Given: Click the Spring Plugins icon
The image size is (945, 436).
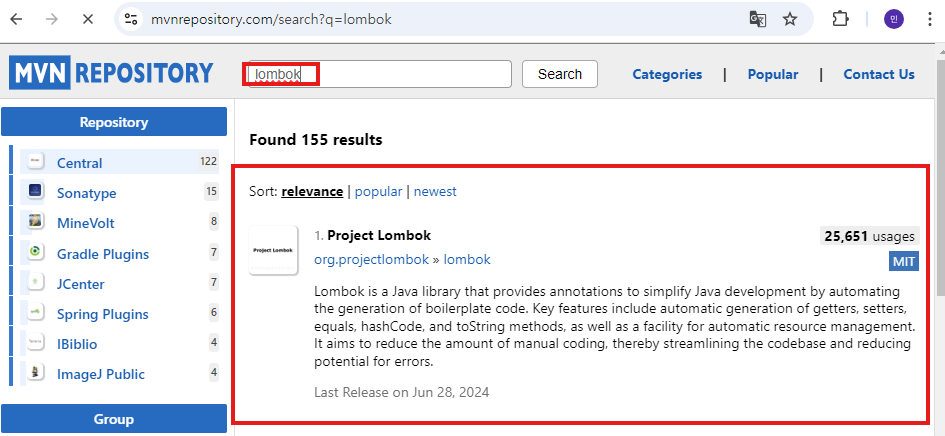Looking at the screenshot, I should click(x=35, y=312).
